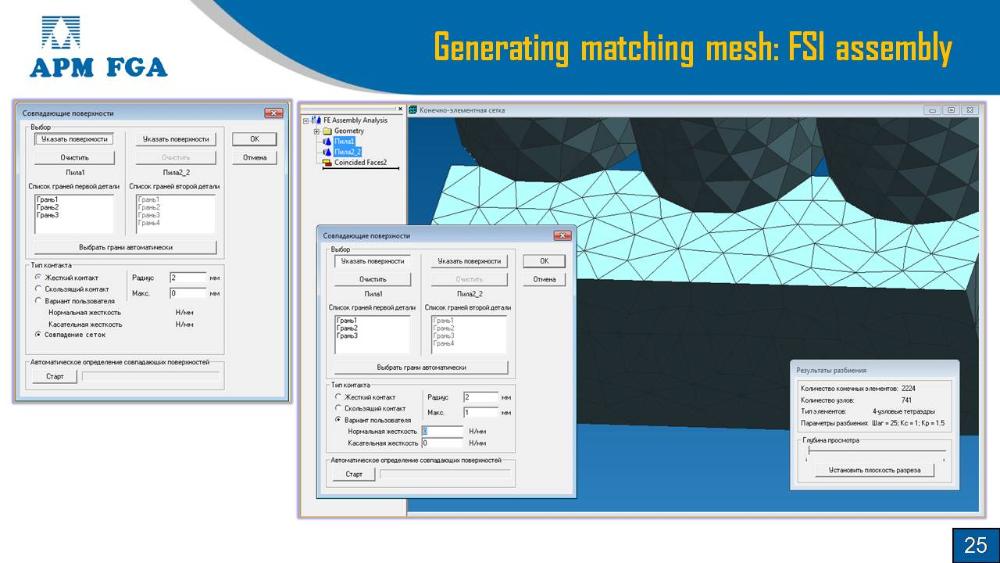The height and width of the screenshot is (563, 1000).
Task: Select 'Совпадение сеток' radio in left dialog
Action: point(38,335)
